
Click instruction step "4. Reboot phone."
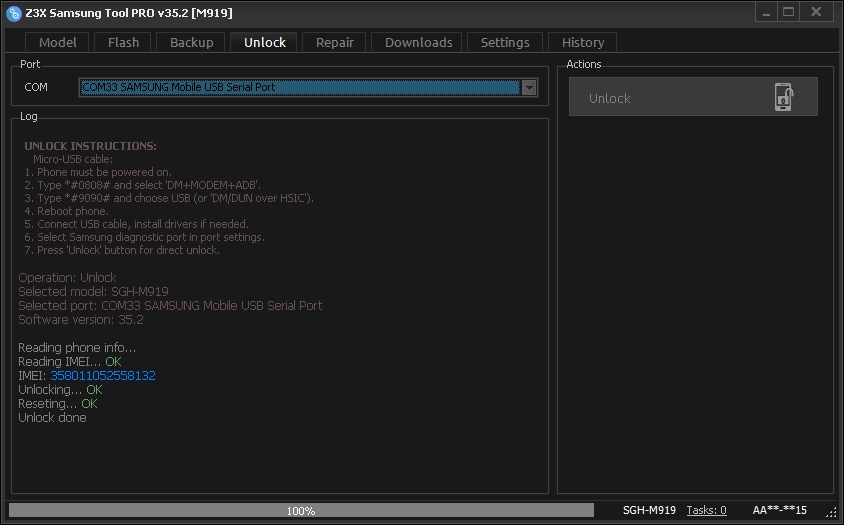[66, 211]
